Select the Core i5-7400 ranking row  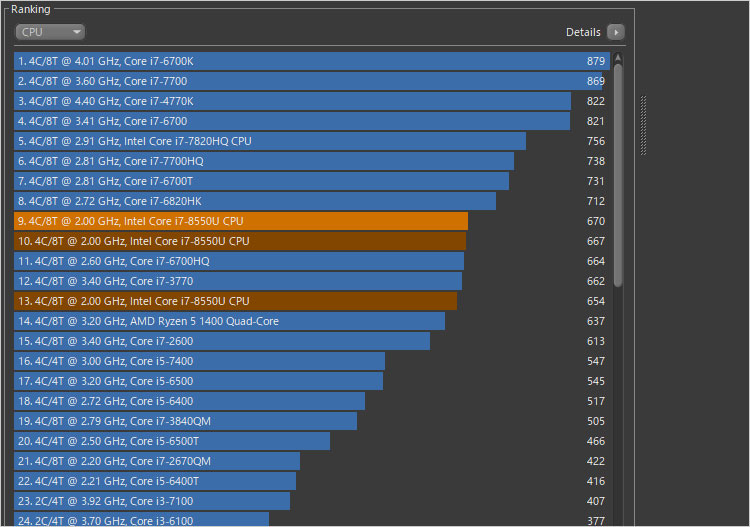click(x=312, y=361)
